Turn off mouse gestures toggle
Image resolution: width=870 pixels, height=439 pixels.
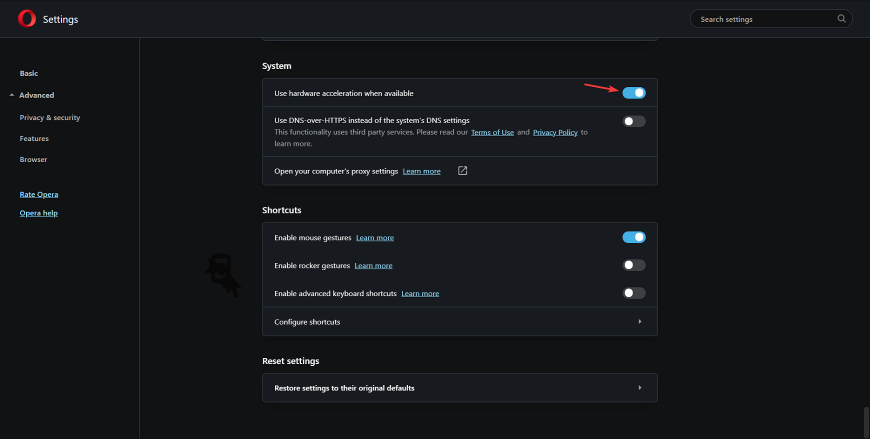[x=634, y=238]
